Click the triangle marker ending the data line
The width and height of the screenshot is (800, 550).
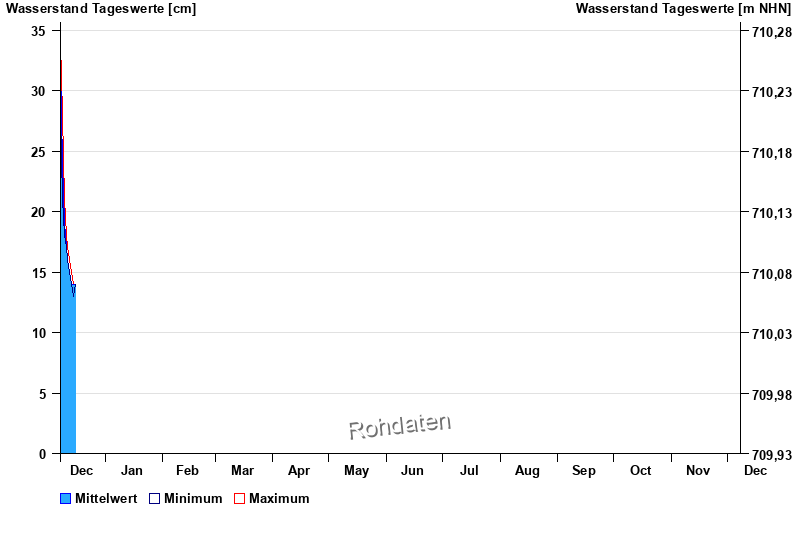73,289
